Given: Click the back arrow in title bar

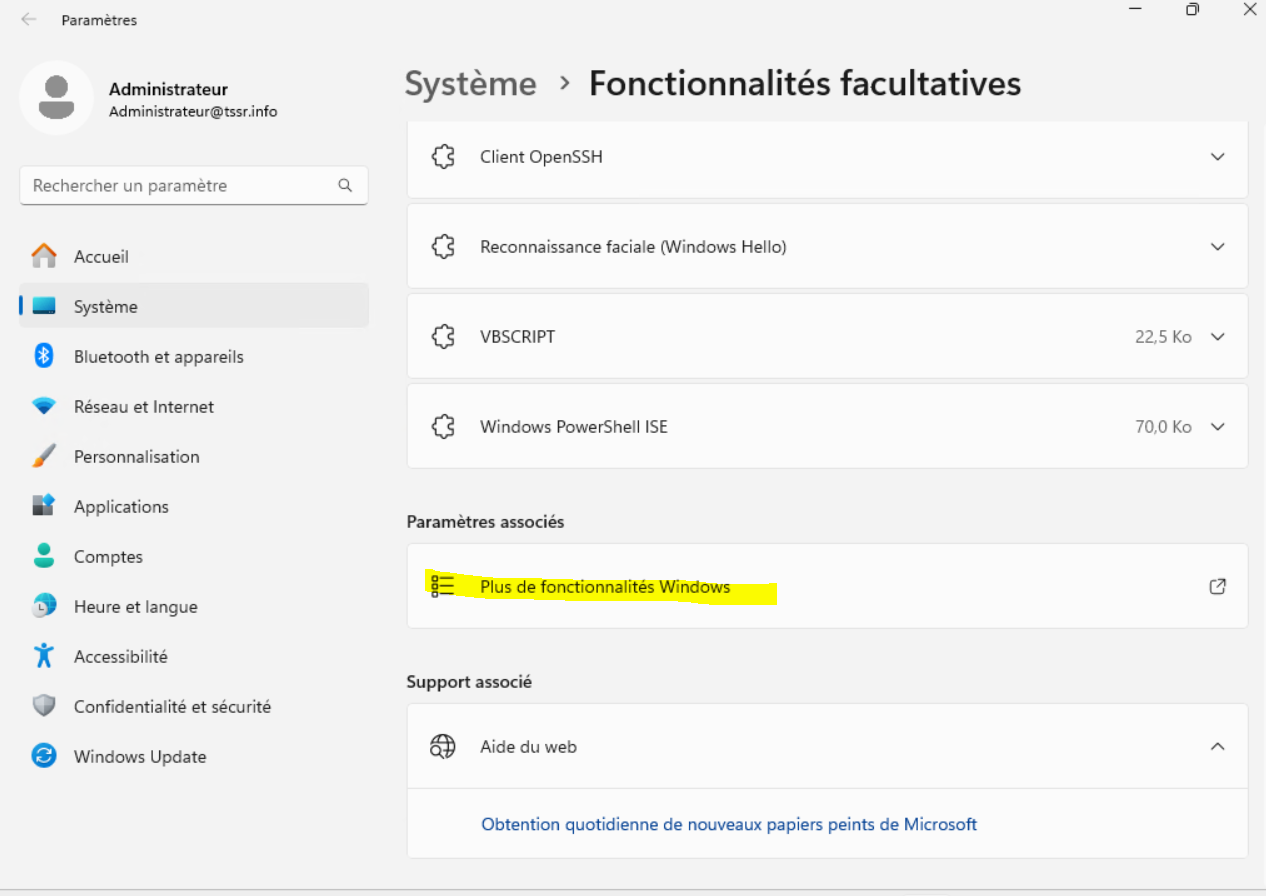Looking at the screenshot, I should pyautogui.click(x=29, y=20).
